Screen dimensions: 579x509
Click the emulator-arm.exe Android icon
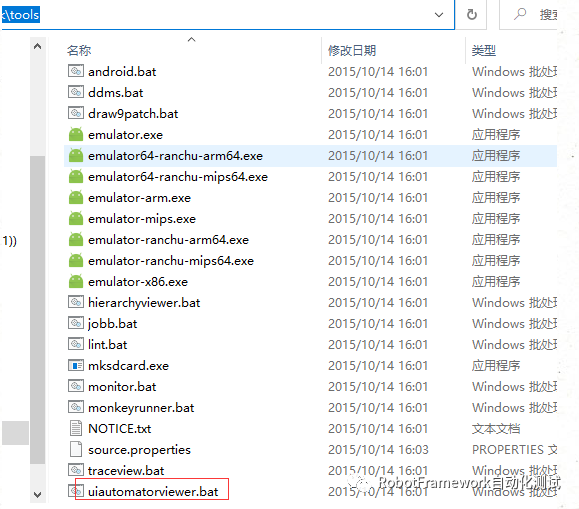(x=76, y=198)
